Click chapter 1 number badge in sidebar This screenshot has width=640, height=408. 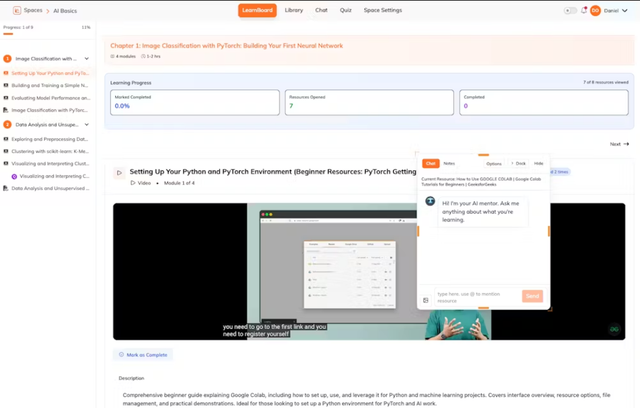coord(7,59)
